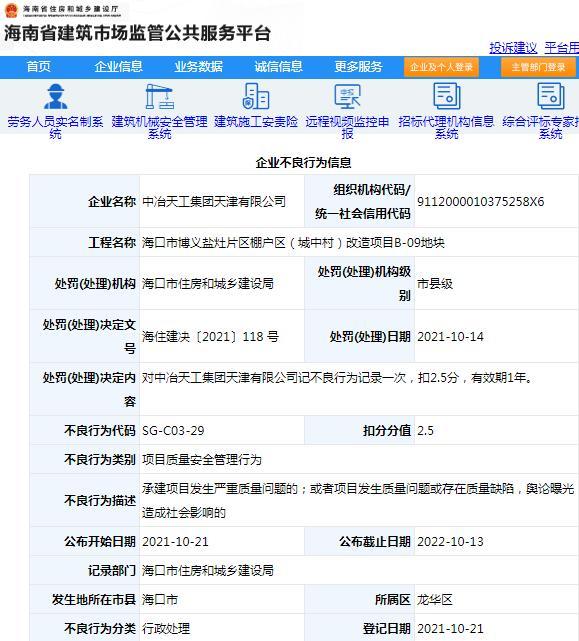Select registration date 2021-10-21 in last row
This screenshot has width=579, height=641.
click(450, 629)
